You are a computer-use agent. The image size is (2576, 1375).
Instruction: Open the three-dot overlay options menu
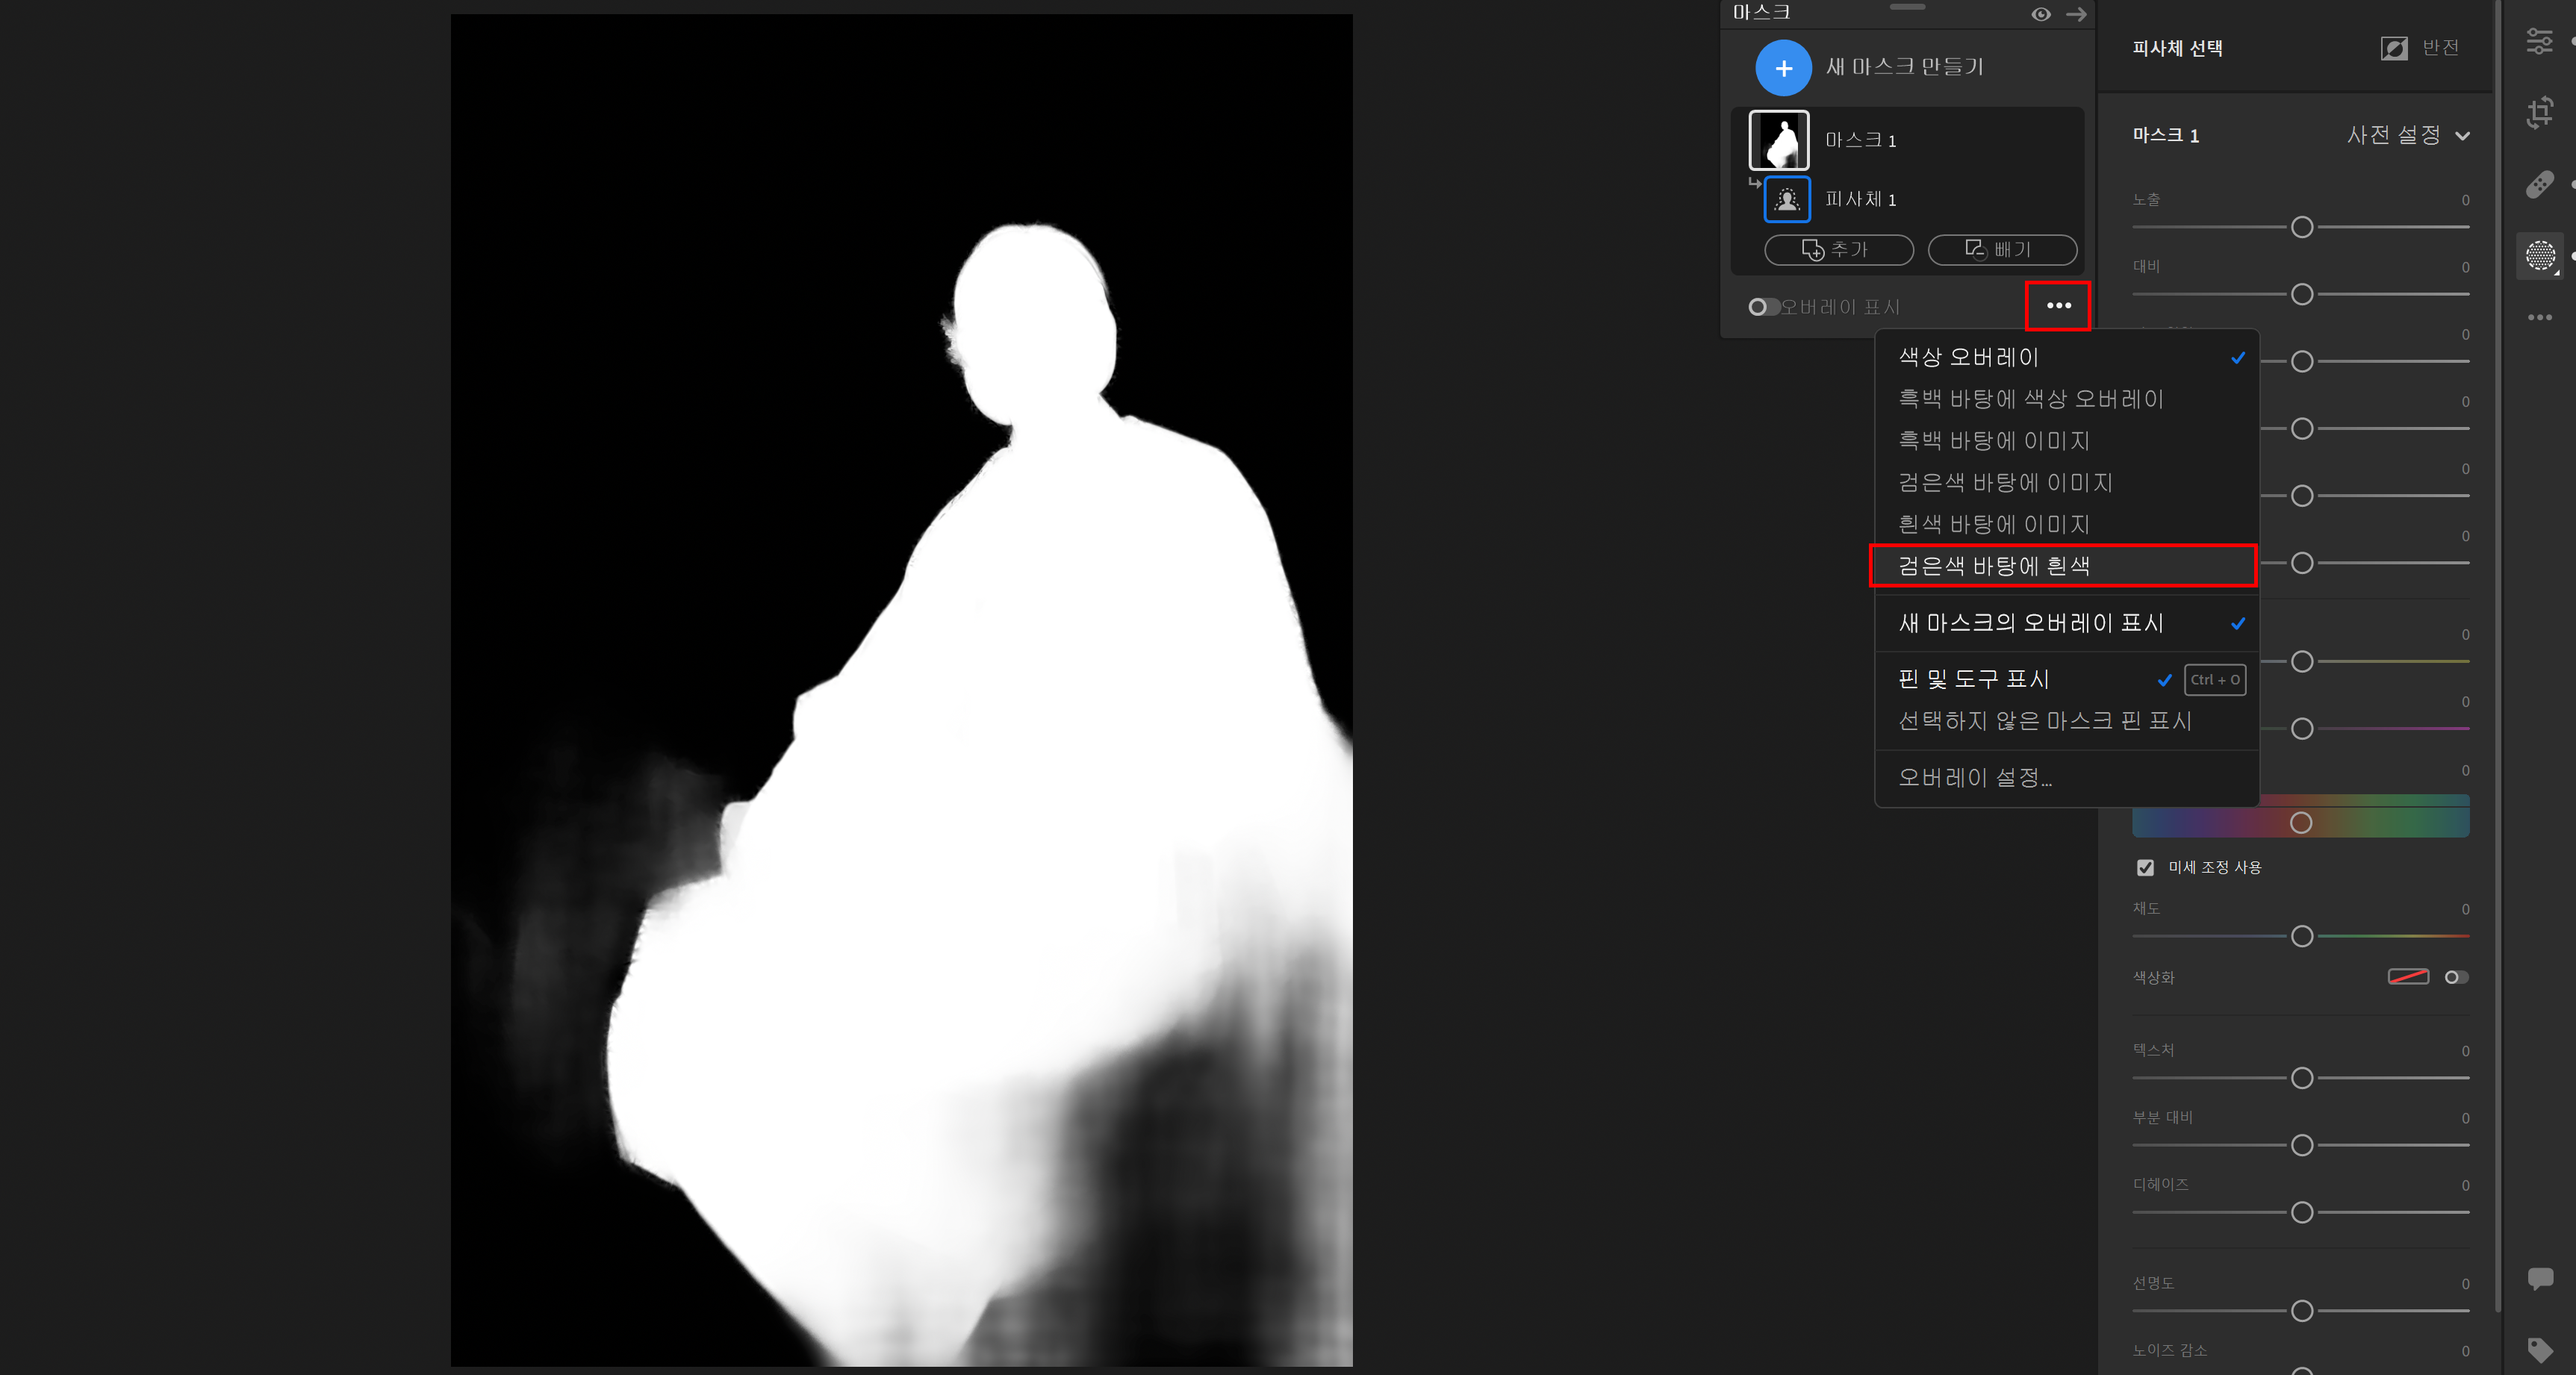[x=2058, y=306]
